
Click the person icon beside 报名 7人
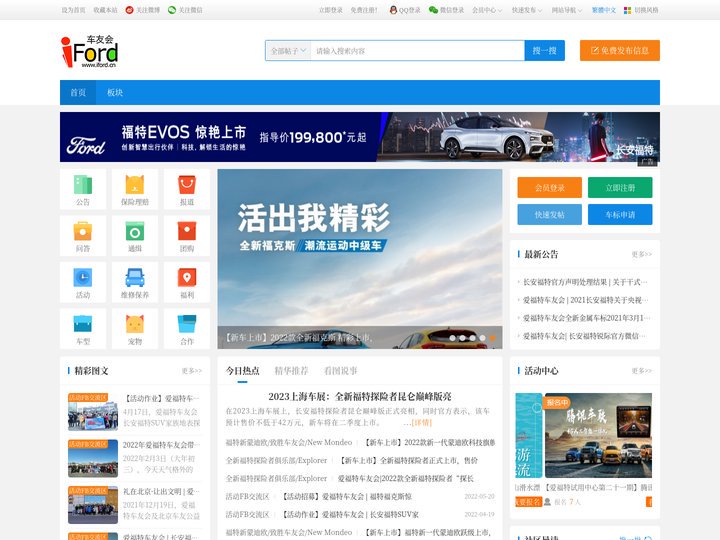(x=547, y=502)
